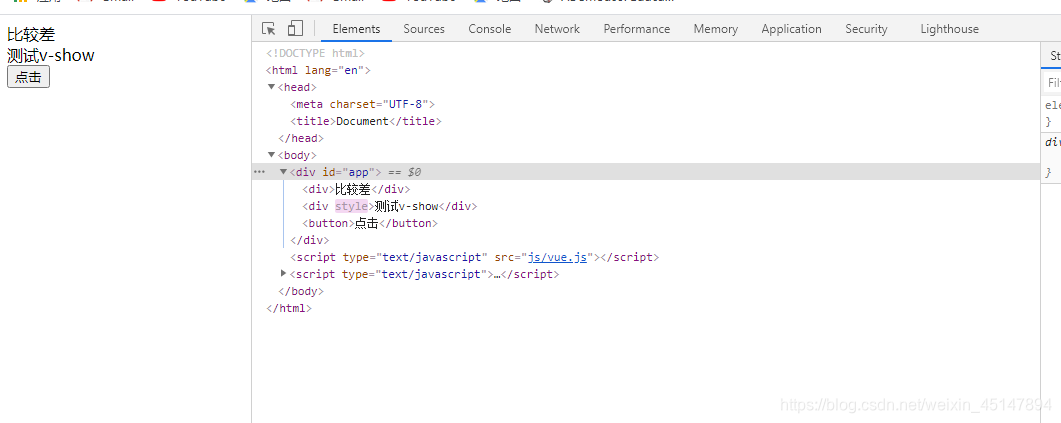The image size is (1061, 423).
Task: Select the DOCTYPE html line
Action: [x=316, y=53]
